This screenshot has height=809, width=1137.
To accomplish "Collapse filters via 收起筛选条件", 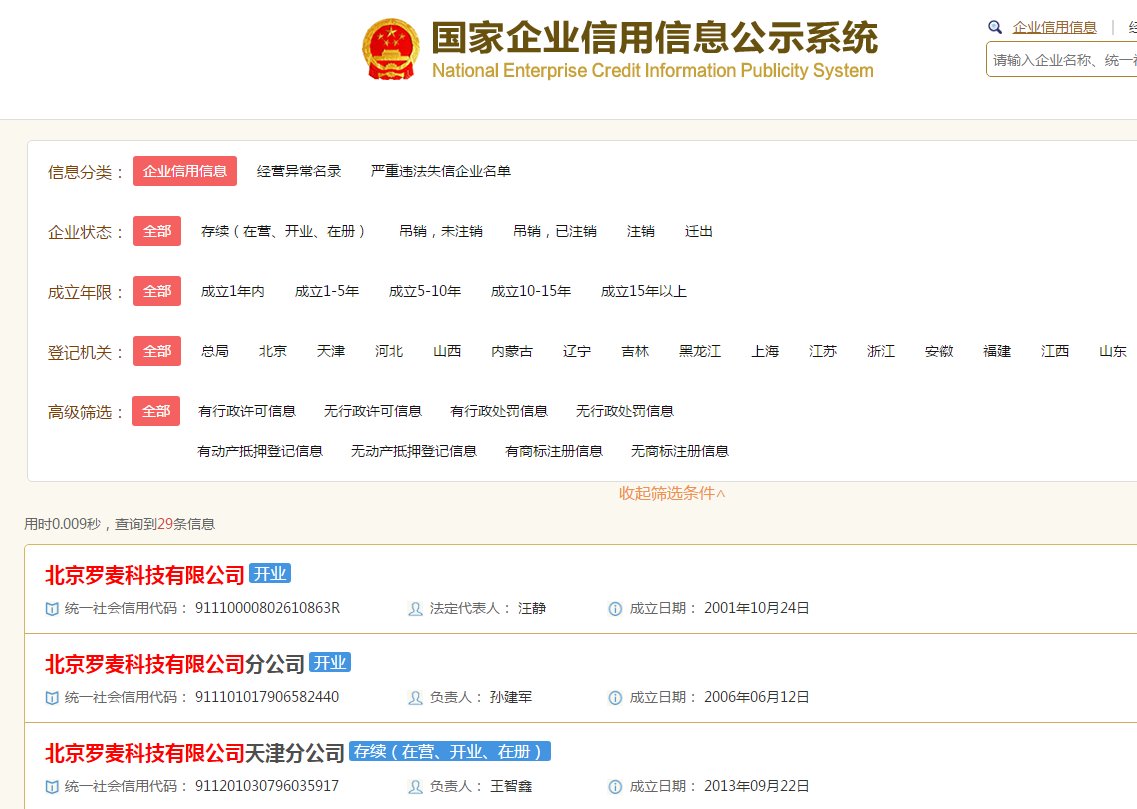I will (672, 492).
